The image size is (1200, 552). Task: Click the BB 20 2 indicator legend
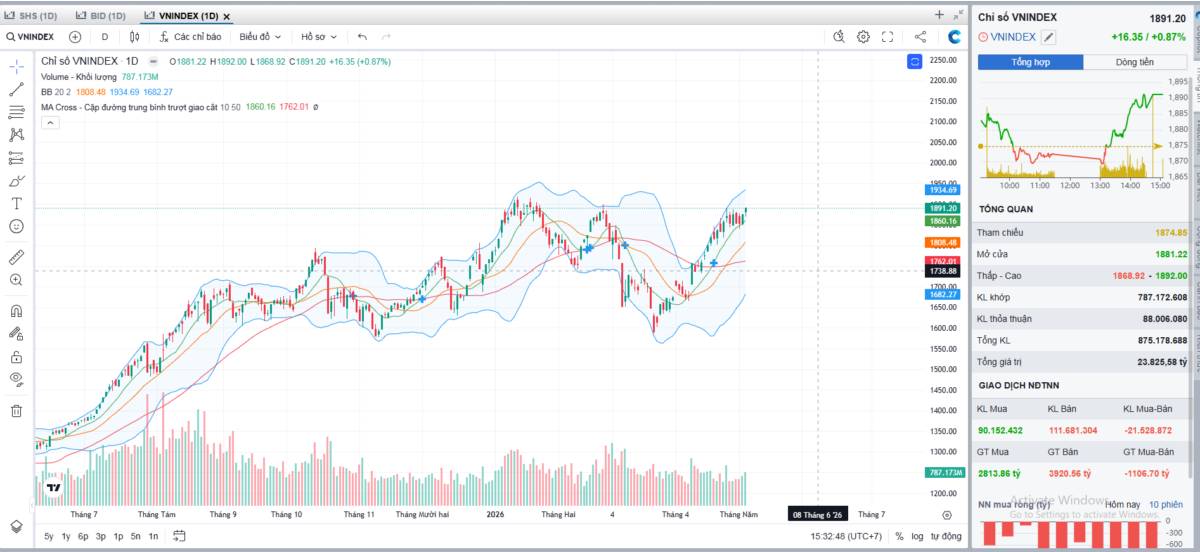click(x=56, y=92)
